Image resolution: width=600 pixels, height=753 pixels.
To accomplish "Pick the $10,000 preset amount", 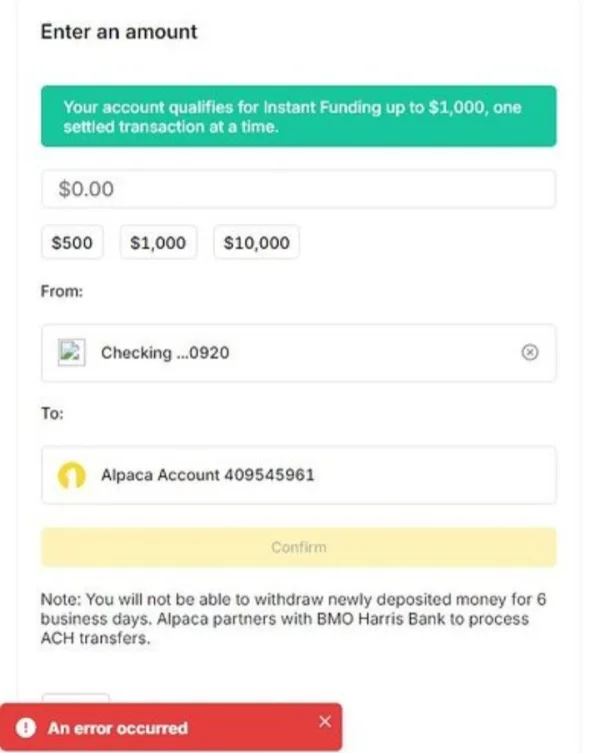I will click(x=256, y=242).
